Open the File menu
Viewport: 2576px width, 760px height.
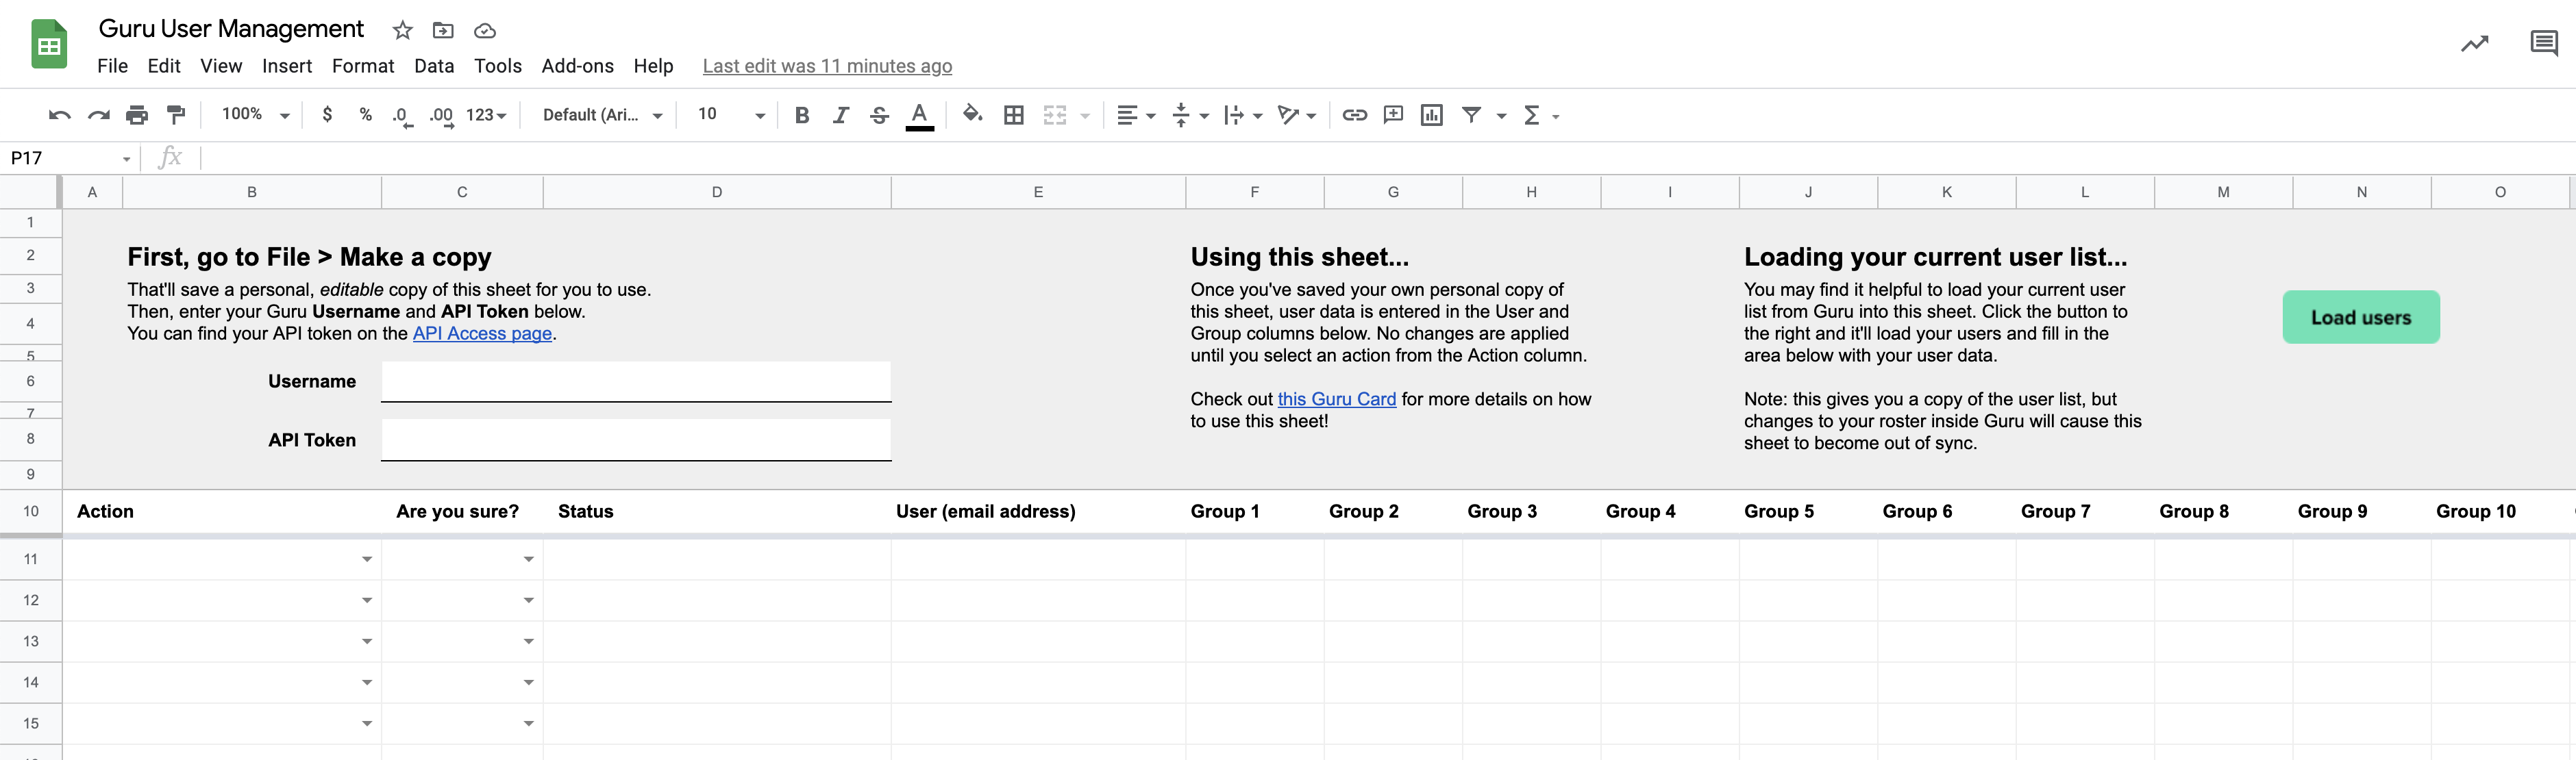click(x=112, y=66)
